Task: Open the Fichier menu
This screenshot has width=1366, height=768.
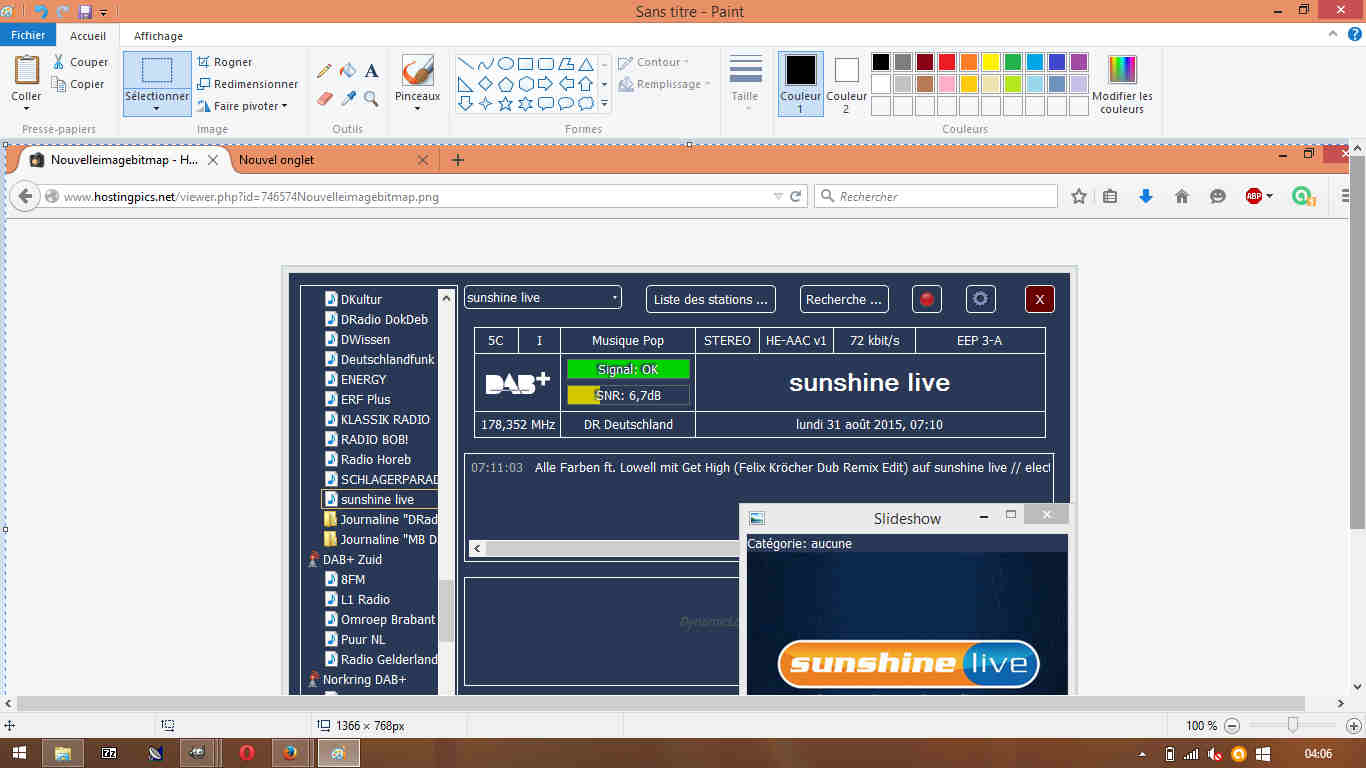Action: point(29,35)
